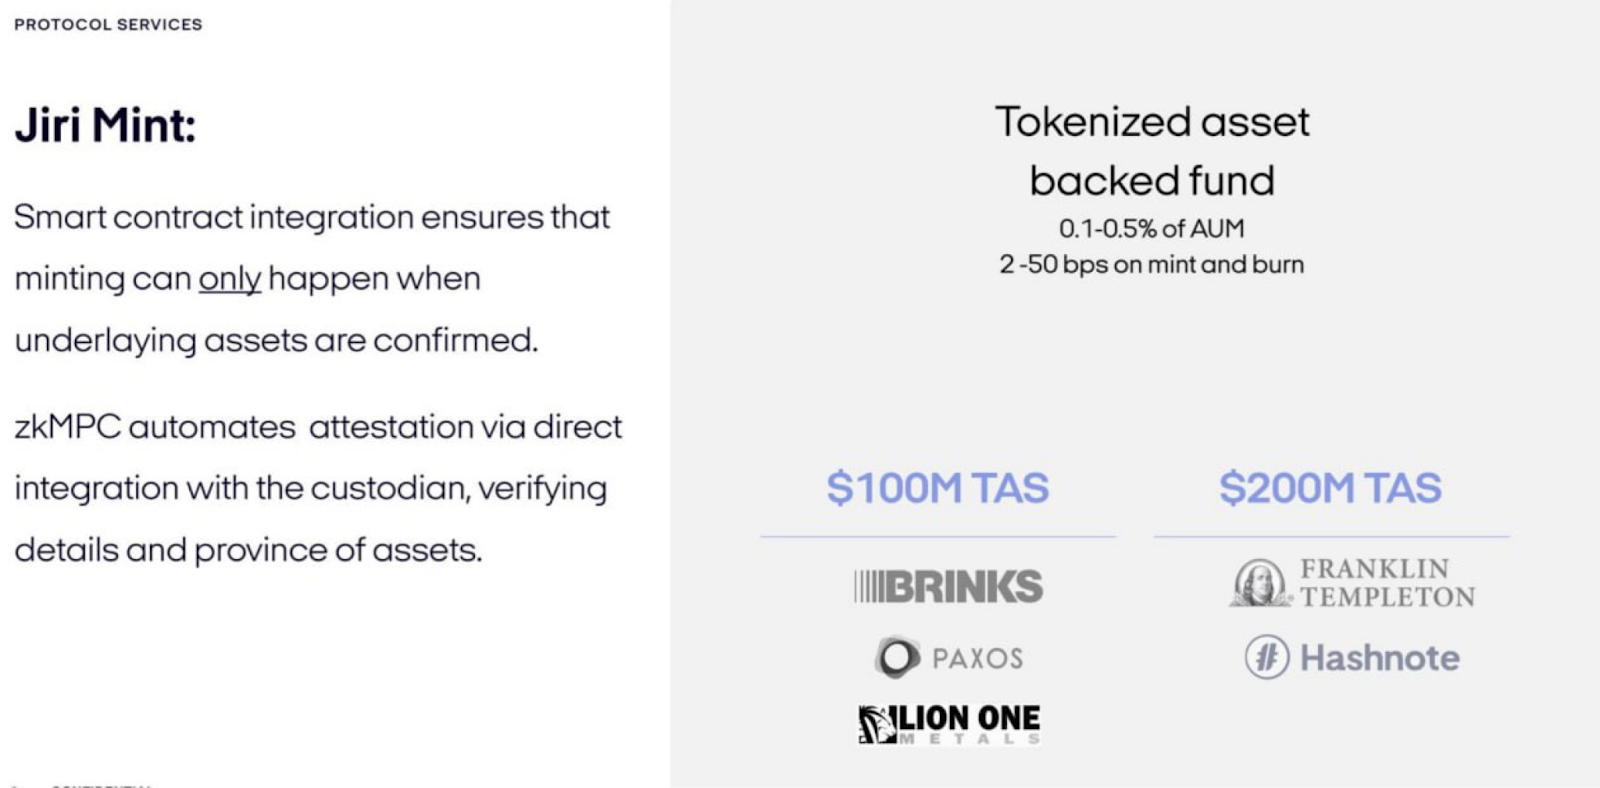Click the Brinks logo
This screenshot has height=788, width=1600.
[x=948, y=586]
